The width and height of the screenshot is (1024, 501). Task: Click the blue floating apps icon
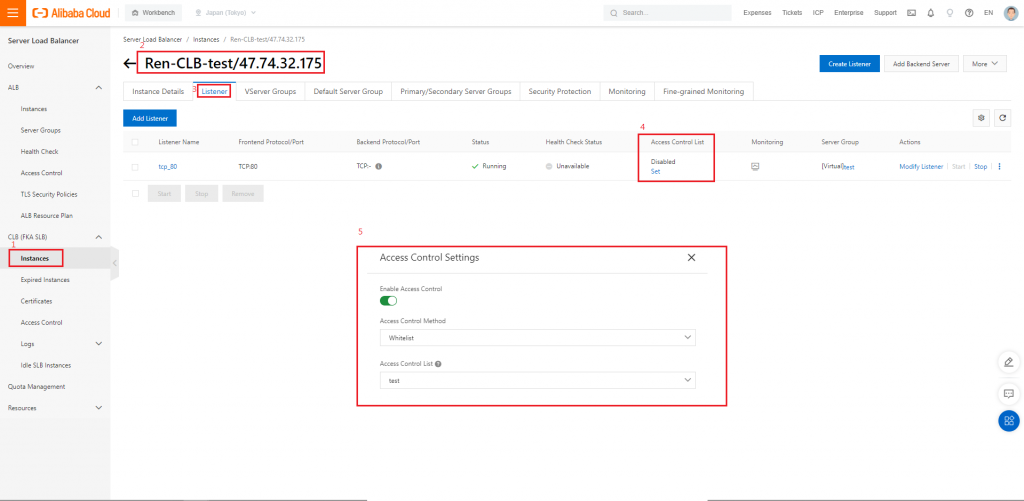(x=1008, y=421)
